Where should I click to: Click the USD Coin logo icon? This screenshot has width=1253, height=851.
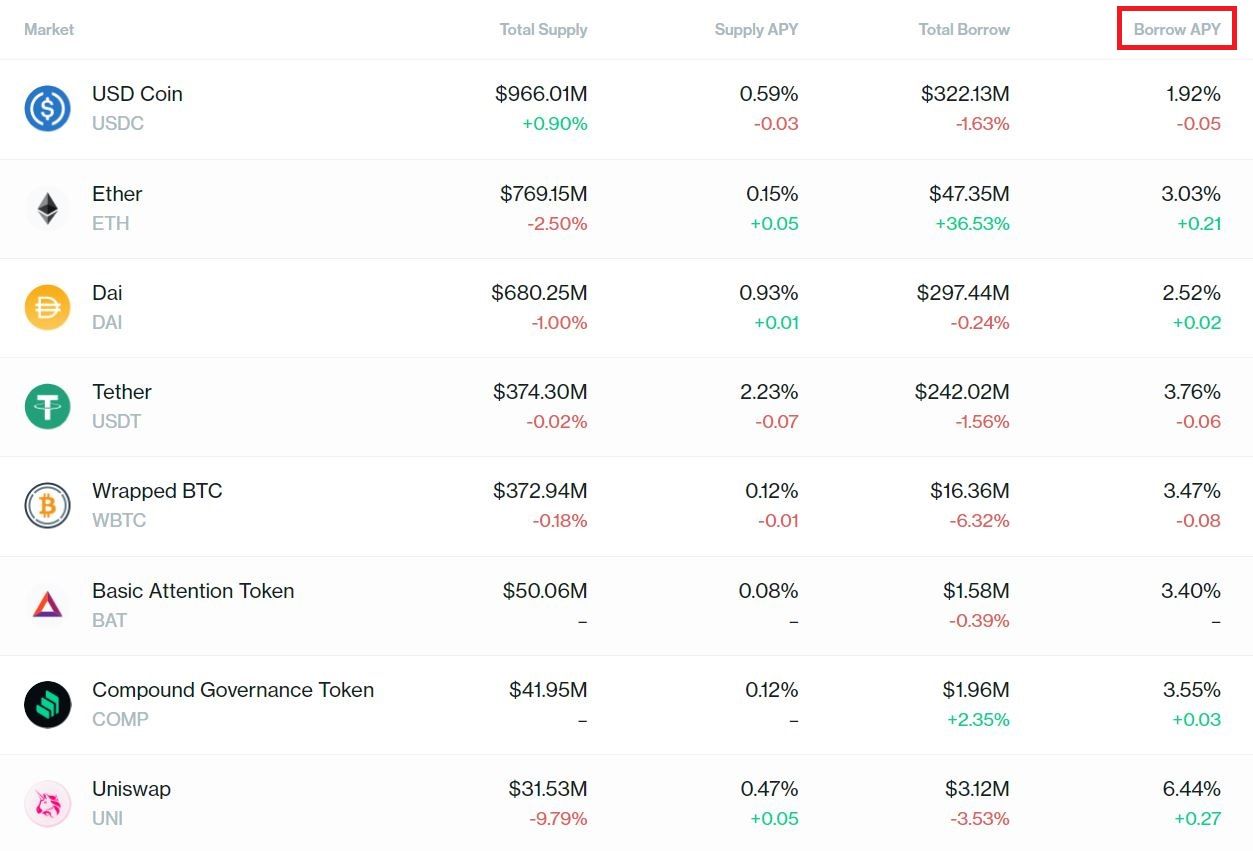click(47, 108)
